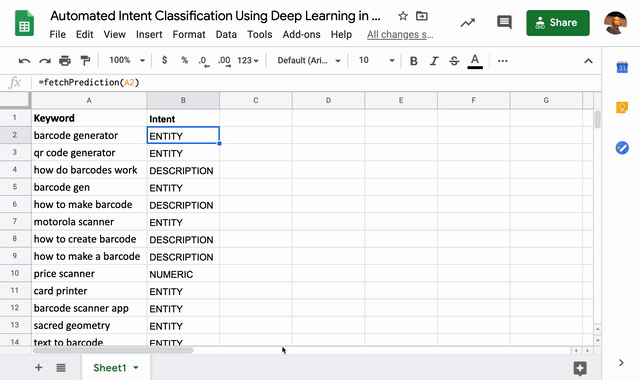Select column A header

click(89, 100)
